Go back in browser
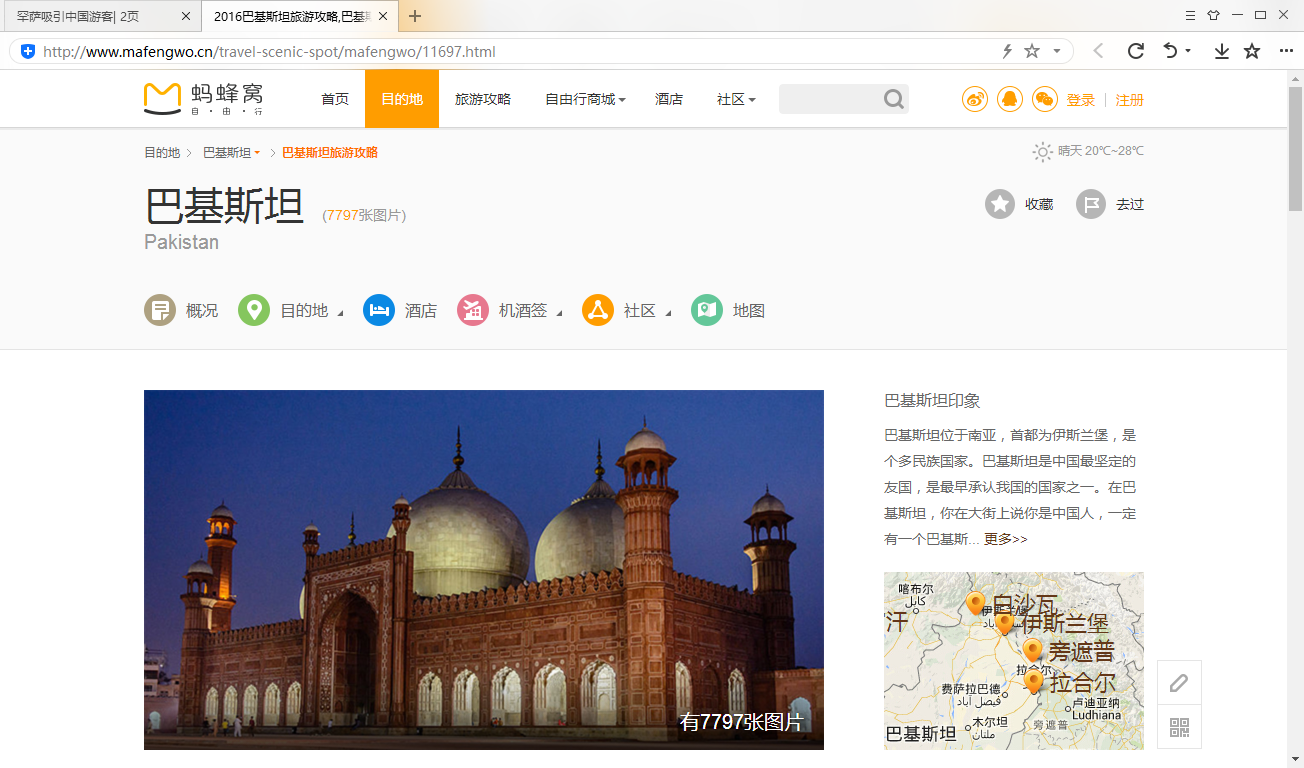Screen dimensions: 1304x768 [x=1098, y=51]
